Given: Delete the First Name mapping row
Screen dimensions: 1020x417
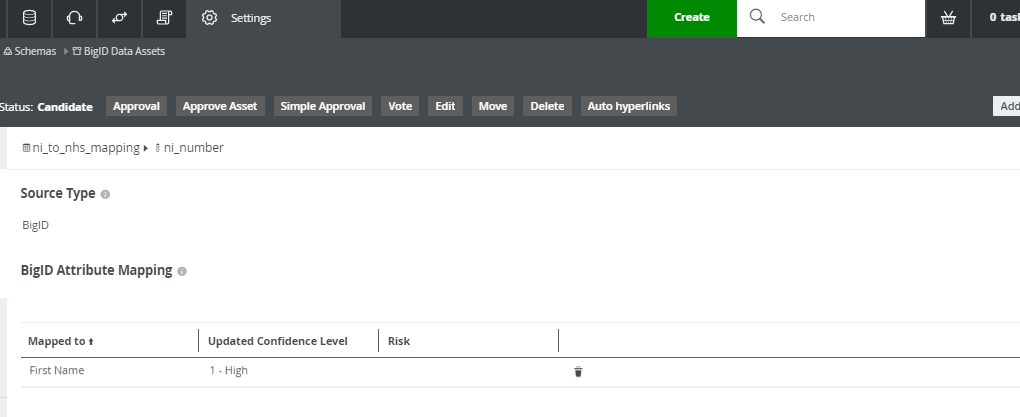Looking at the screenshot, I should tap(578, 371).
